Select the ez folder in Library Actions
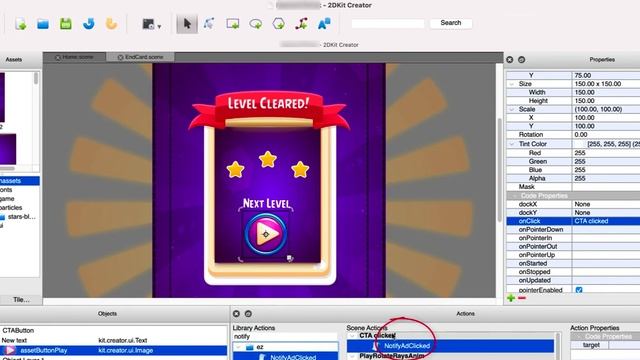The image size is (640, 360). (260, 347)
